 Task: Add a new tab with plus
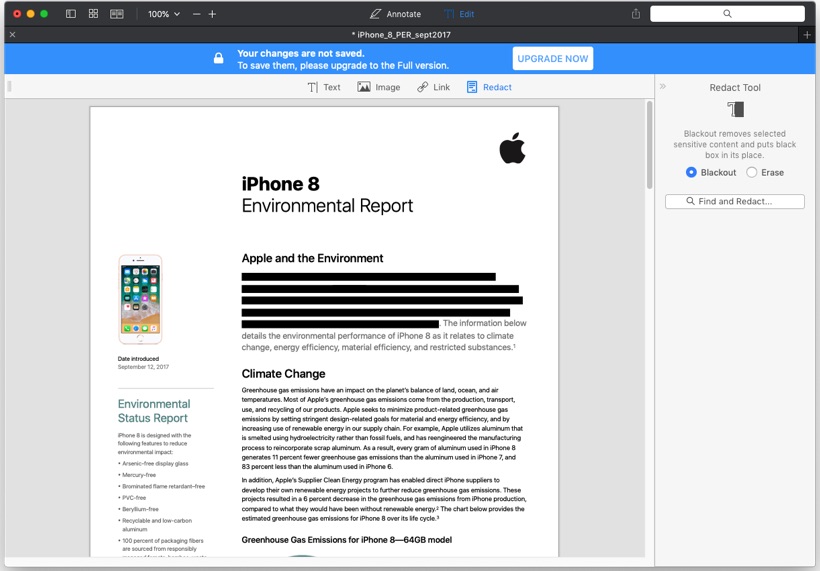coord(807,35)
